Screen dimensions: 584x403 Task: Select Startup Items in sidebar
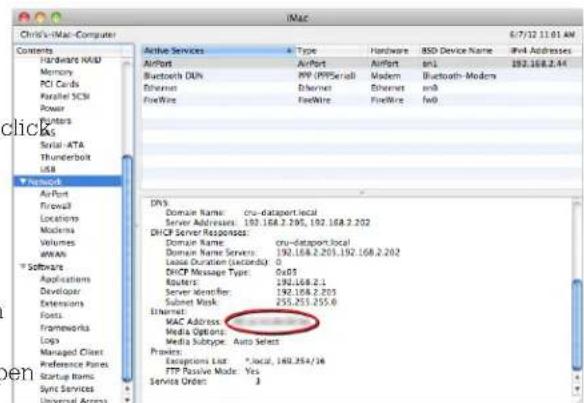(x=67, y=376)
